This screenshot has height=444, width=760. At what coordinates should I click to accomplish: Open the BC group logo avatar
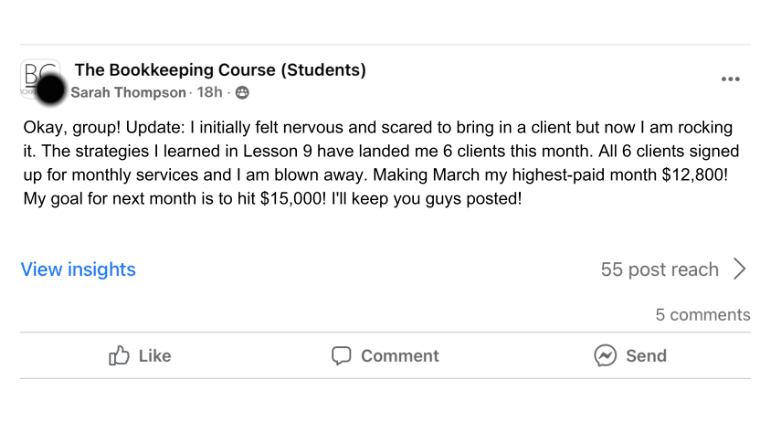36,73
